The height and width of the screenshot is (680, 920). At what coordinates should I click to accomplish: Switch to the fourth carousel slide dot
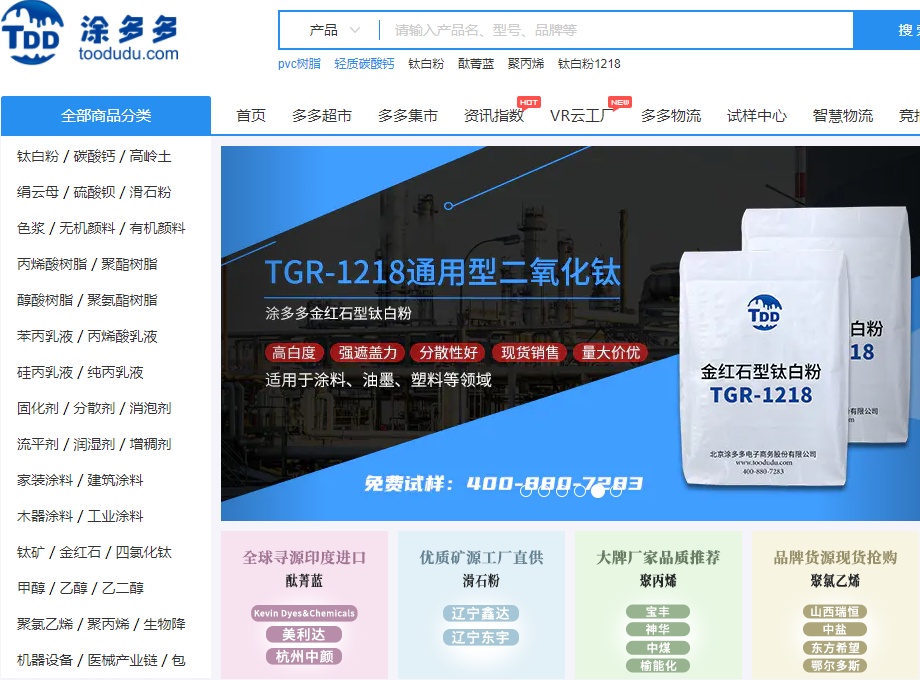coord(580,491)
